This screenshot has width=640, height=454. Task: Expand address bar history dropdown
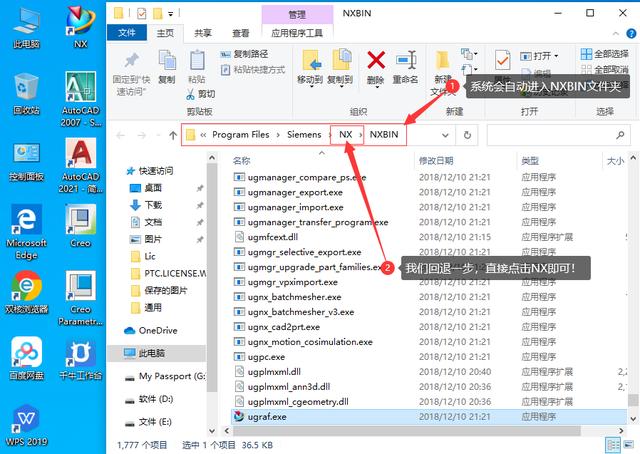[x=445, y=135]
